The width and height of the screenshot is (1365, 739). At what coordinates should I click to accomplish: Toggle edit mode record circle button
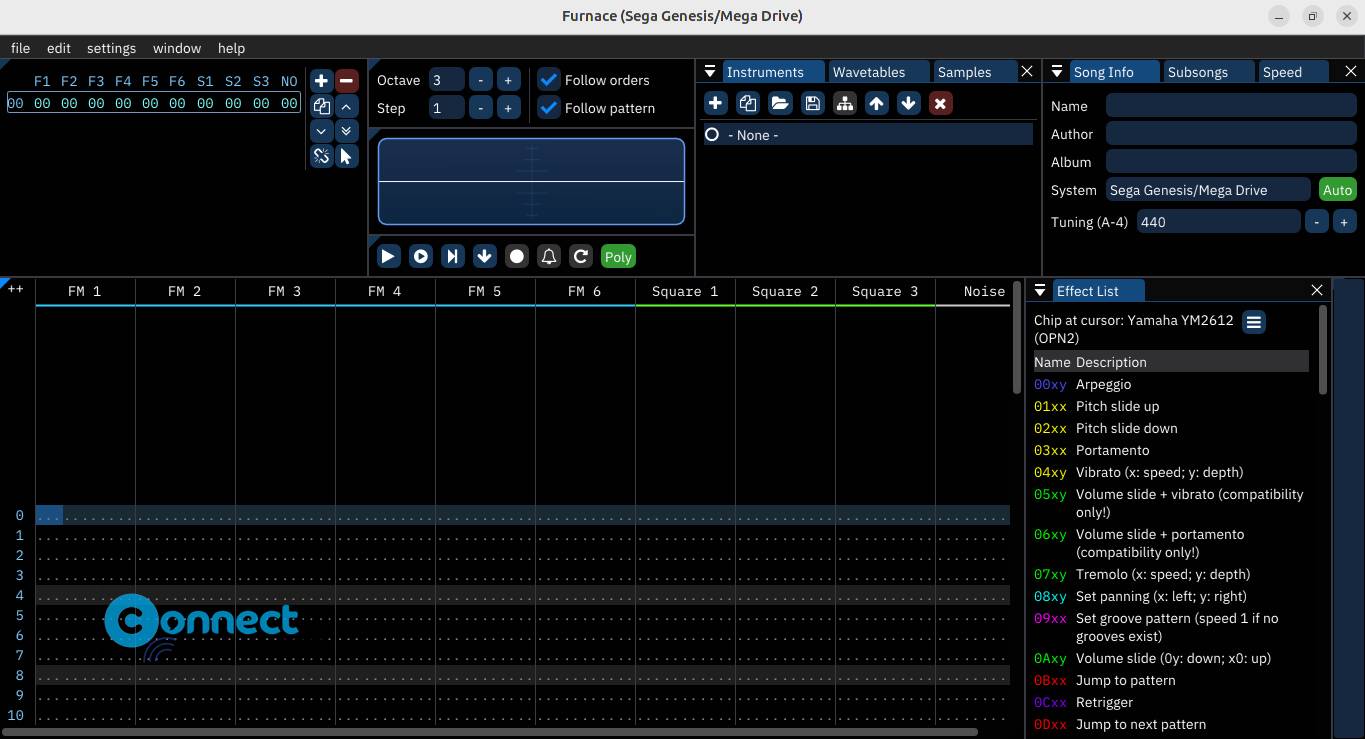click(x=517, y=257)
